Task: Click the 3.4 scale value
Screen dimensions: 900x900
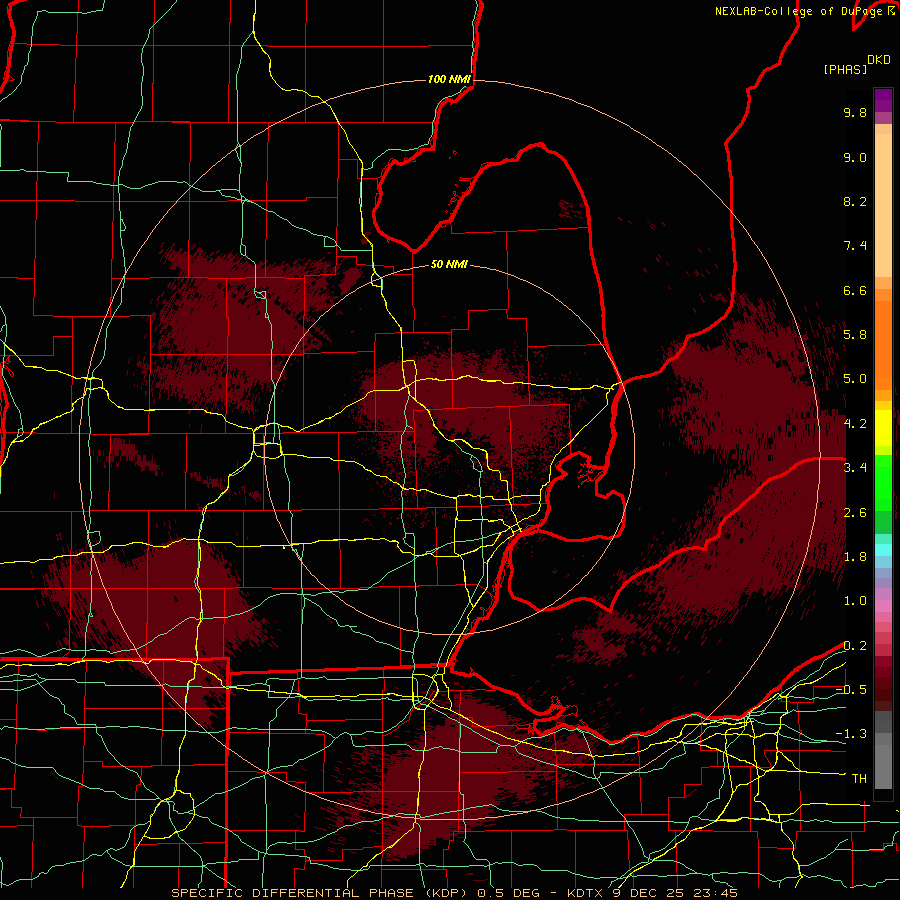Action: coord(855,468)
